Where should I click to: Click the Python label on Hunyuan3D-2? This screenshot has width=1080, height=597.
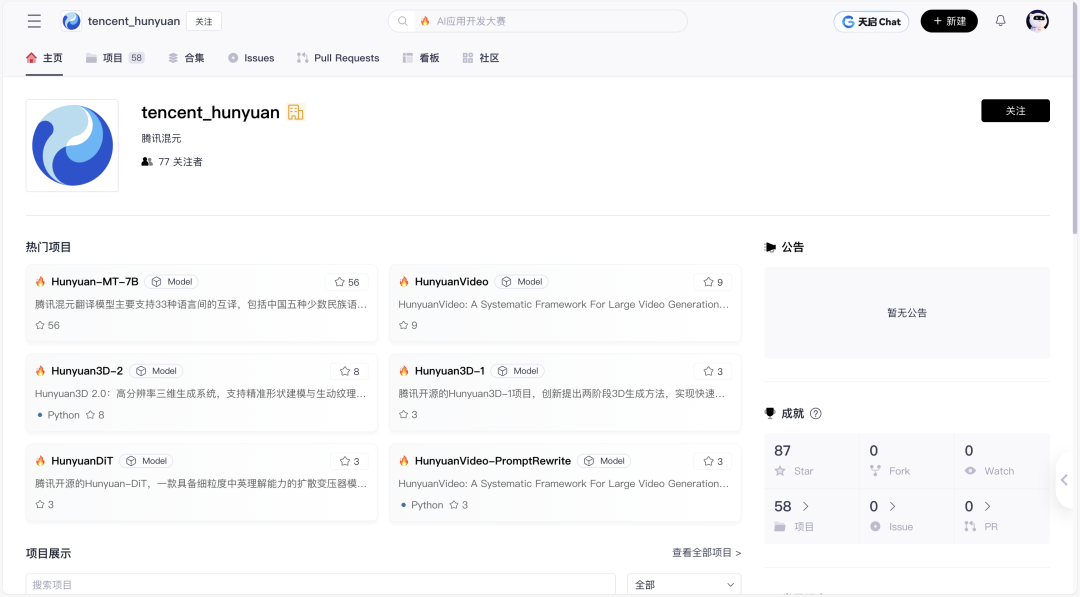[x=63, y=415]
